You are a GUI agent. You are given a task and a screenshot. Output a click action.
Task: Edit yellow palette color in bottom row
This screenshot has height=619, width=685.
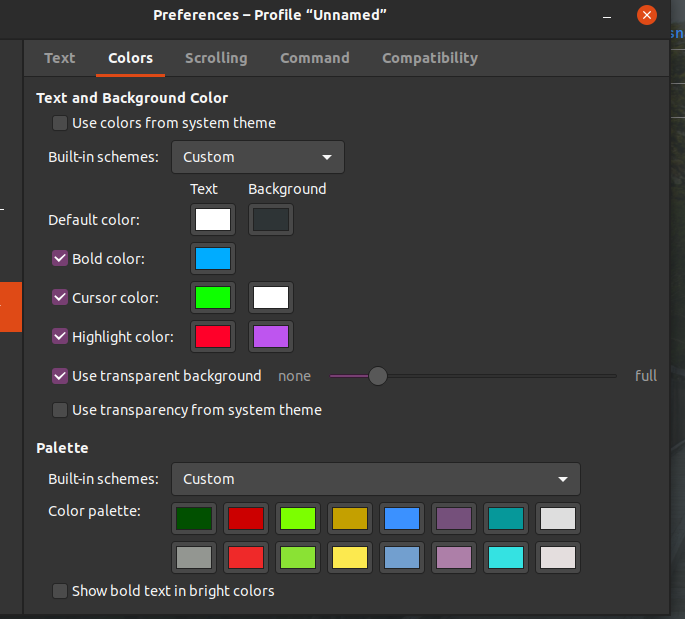350,557
